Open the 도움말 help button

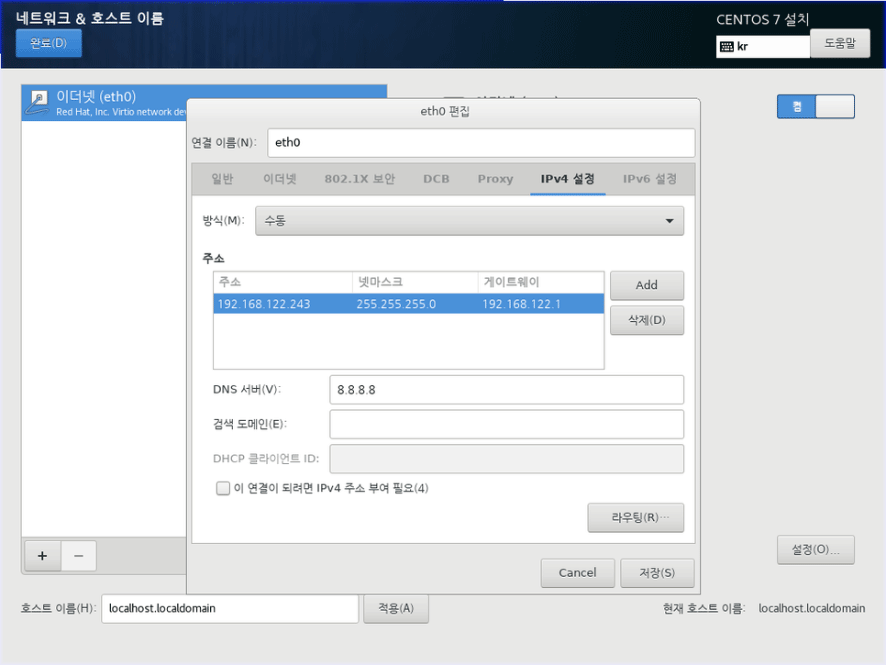(x=840, y=44)
